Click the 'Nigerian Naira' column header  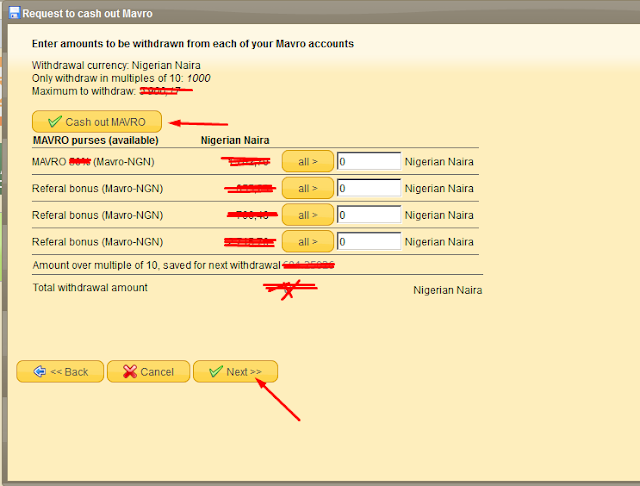point(235,140)
